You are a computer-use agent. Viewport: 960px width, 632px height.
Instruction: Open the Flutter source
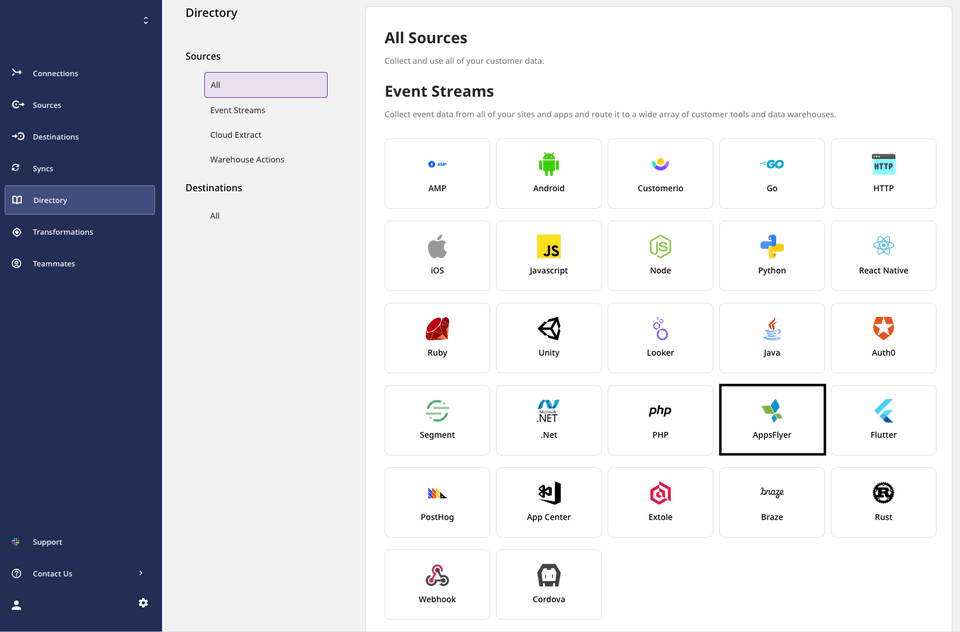click(883, 419)
